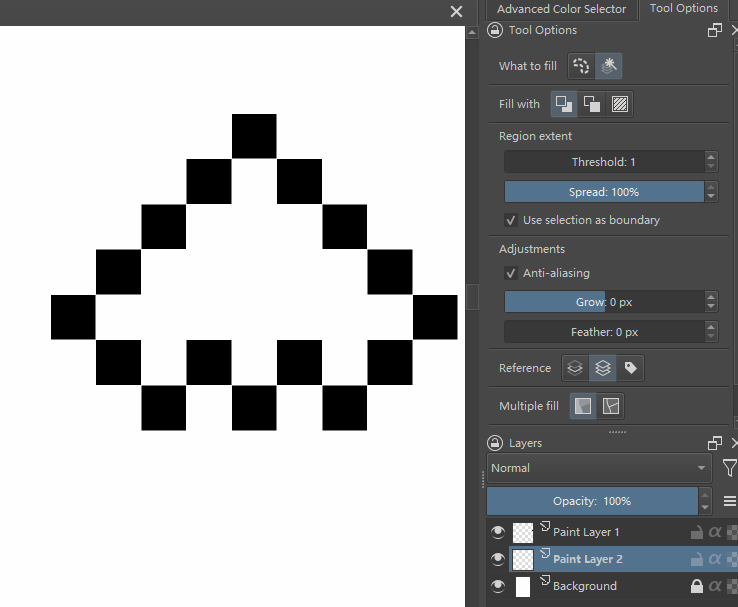738x607 pixels.
Task: Disable the Anti-aliasing checkbox
Action: click(x=511, y=273)
